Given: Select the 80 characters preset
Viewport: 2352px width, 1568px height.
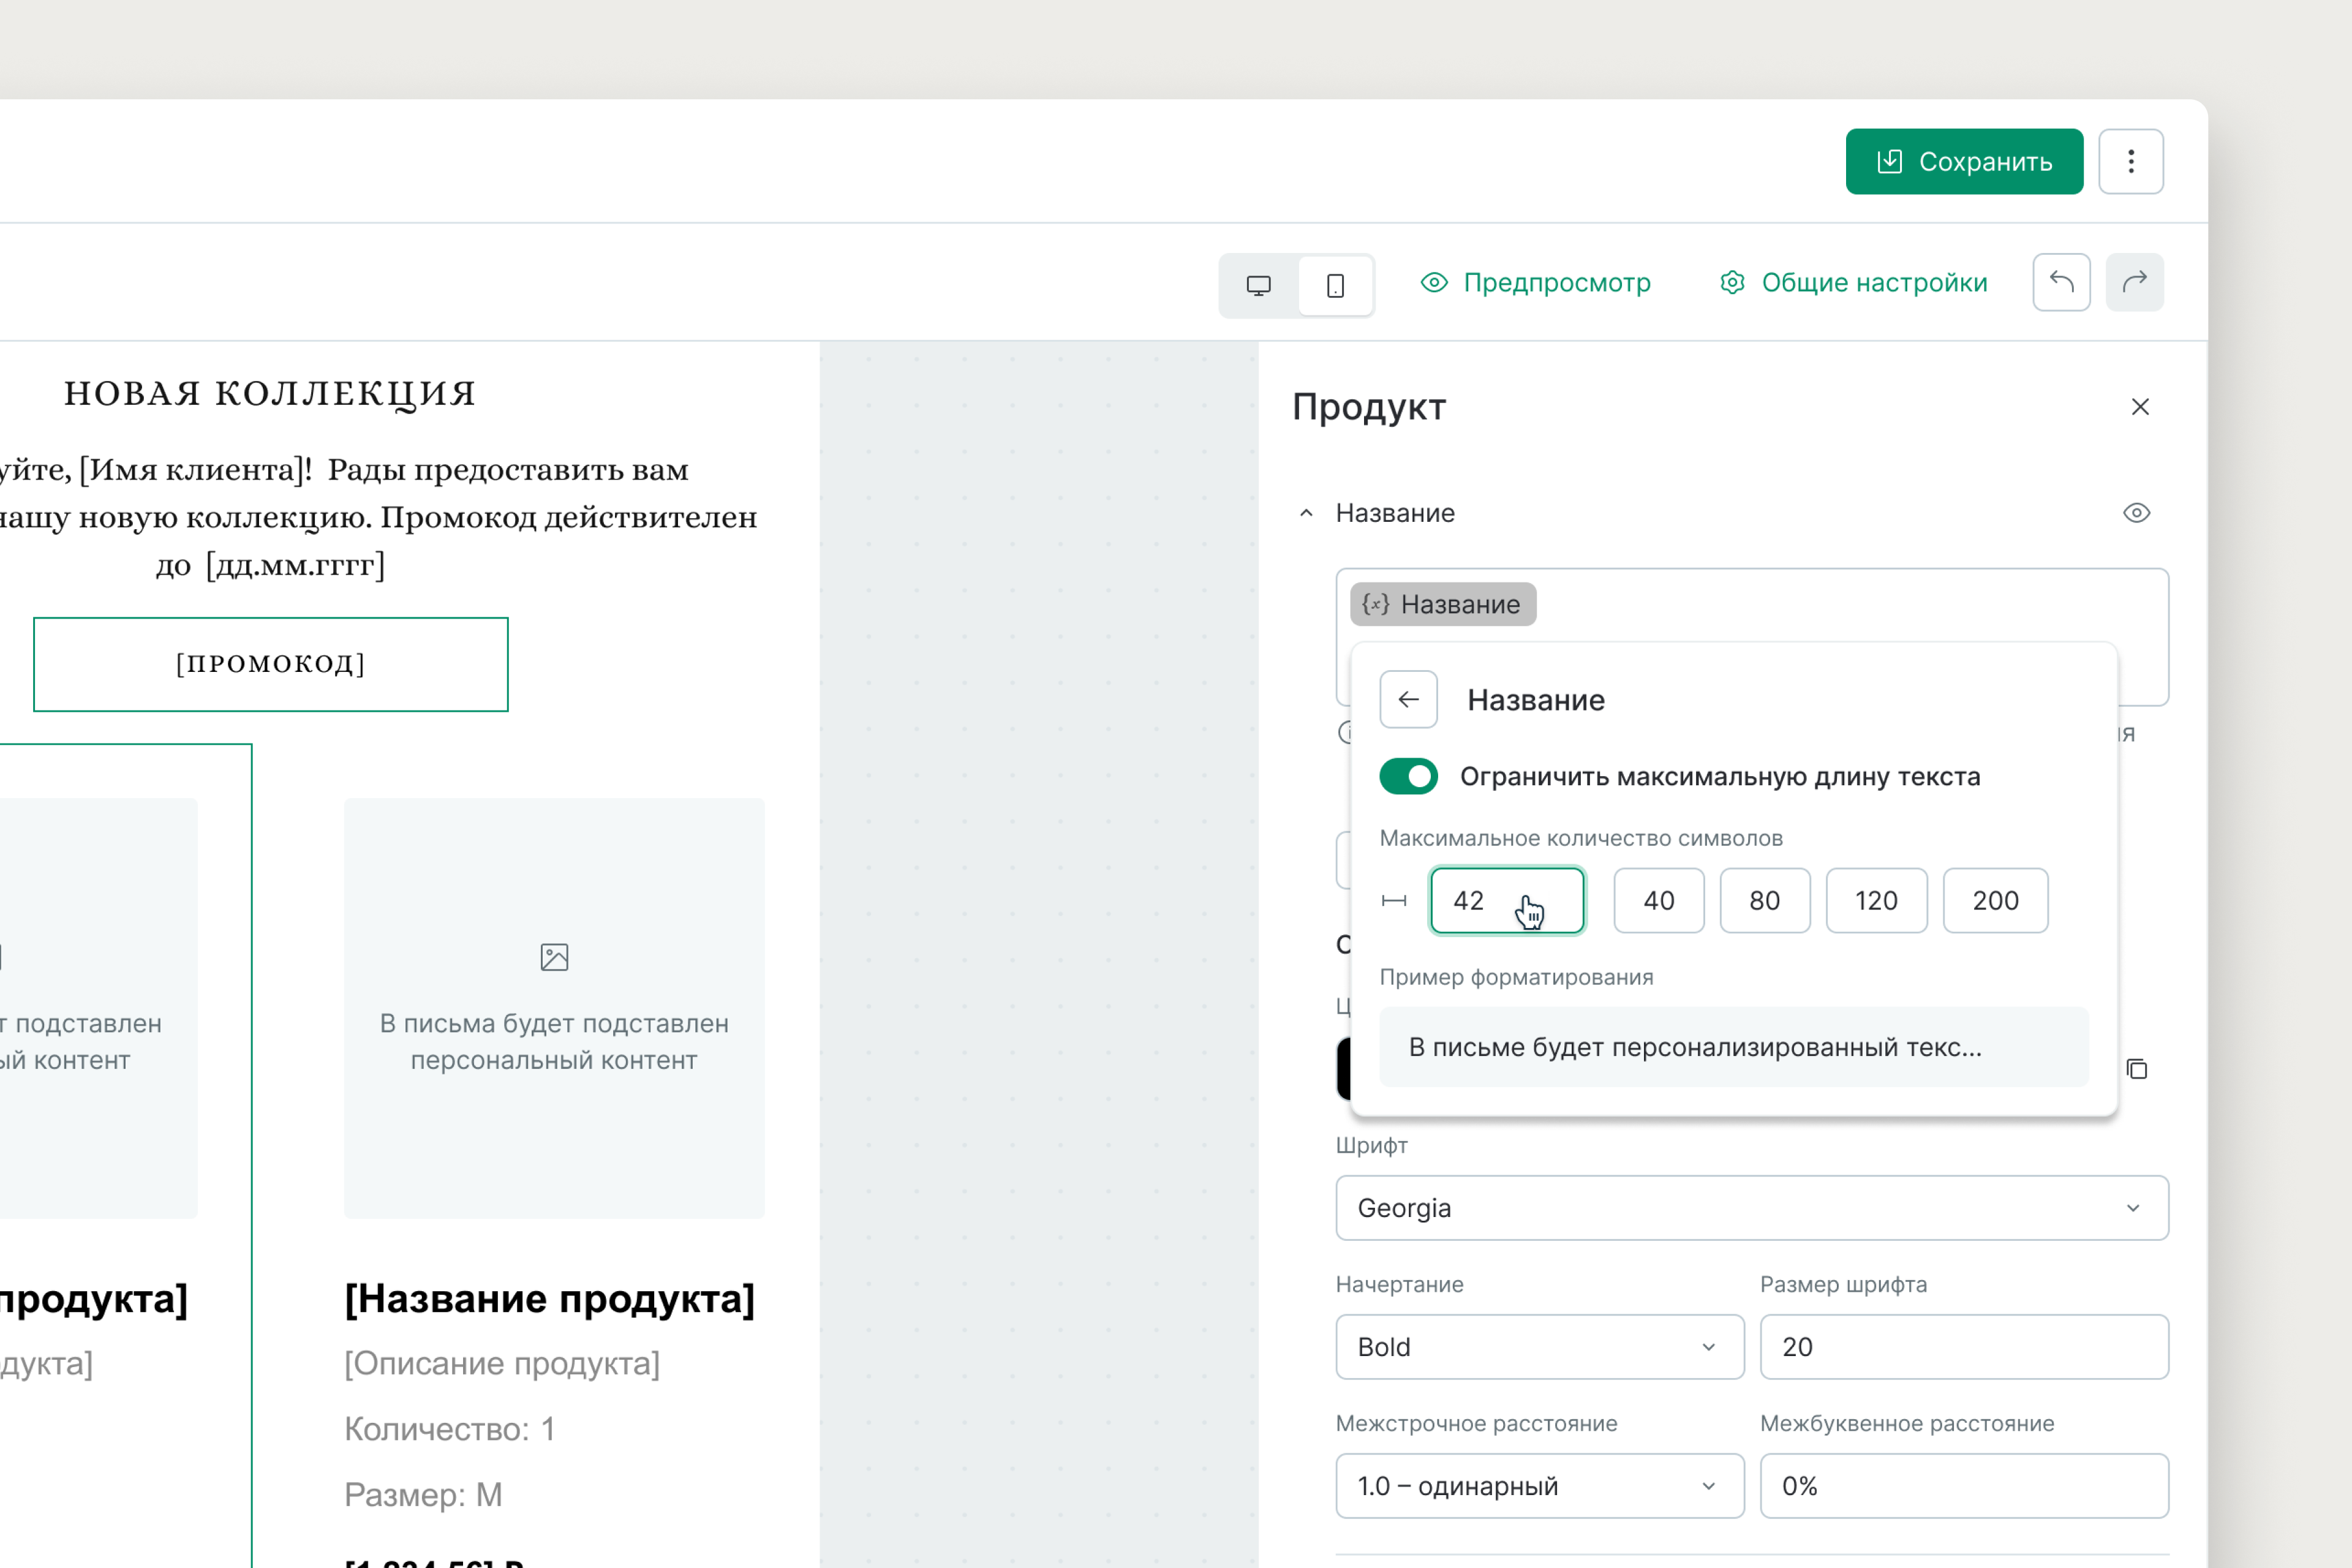Looking at the screenshot, I should (x=1765, y=900).
